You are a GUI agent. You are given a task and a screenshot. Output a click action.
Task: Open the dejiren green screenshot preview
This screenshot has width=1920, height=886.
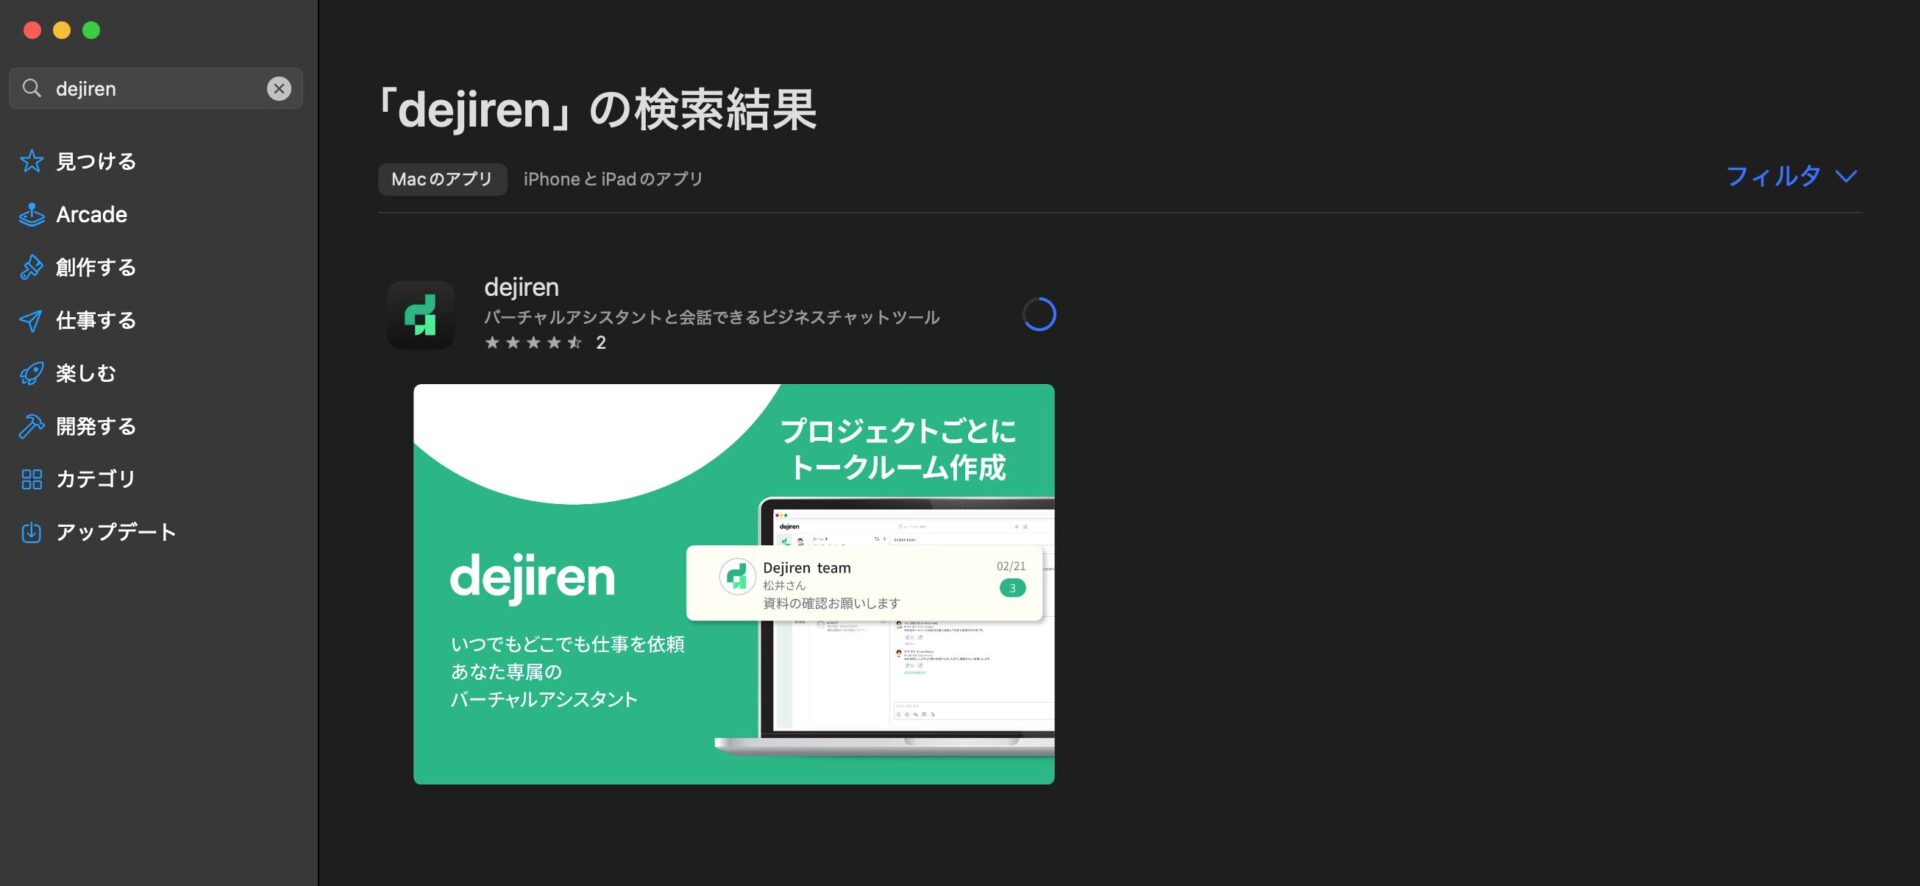(734, 584)
